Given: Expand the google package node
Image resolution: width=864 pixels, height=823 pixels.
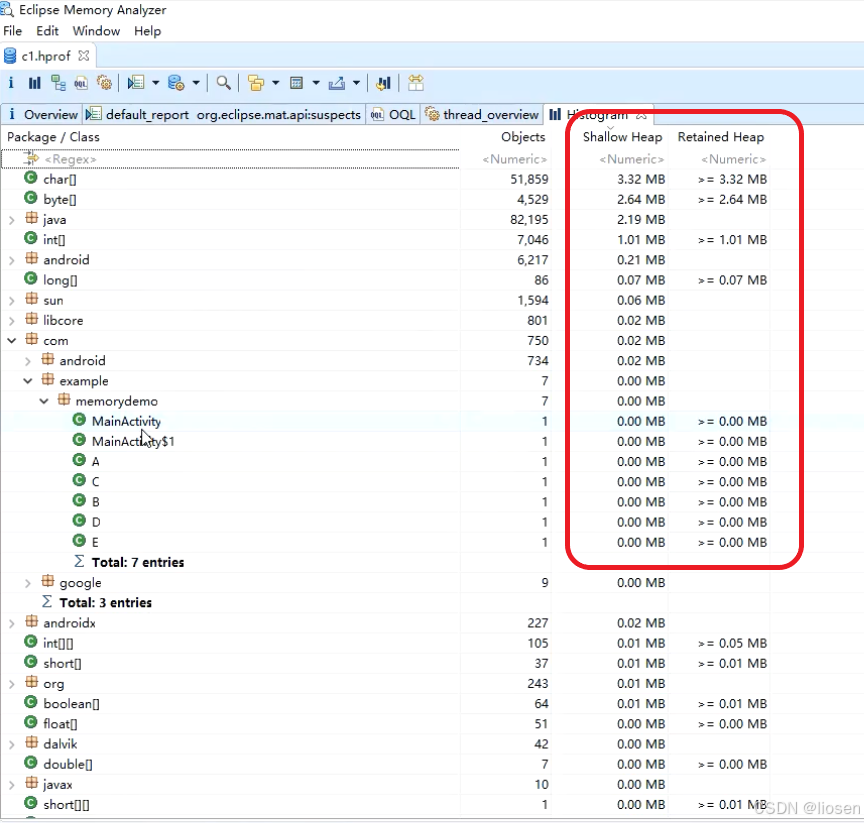Looking at the screenshot, I should (28, 583).
